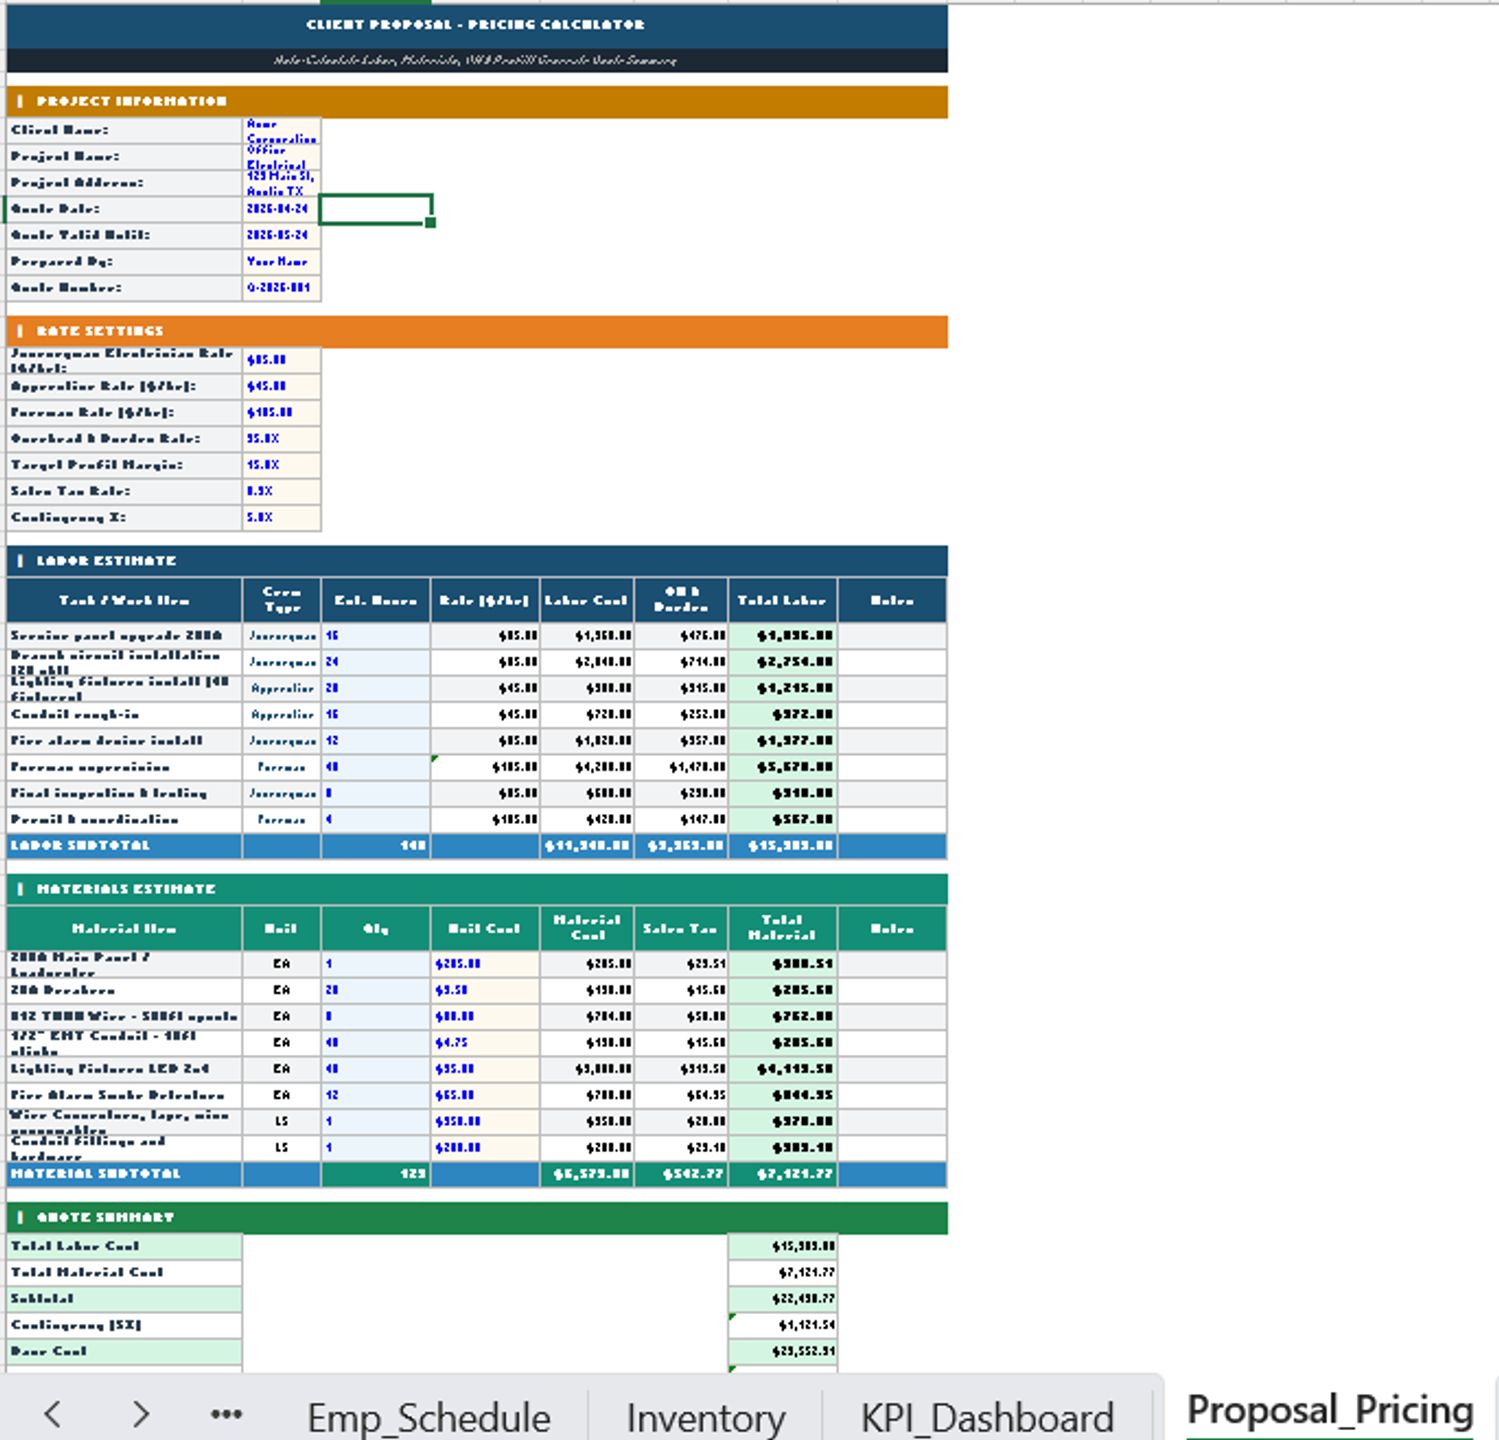Click the next sheet navigation arrow
This screenshot has width=1499, height=1440.
[x=141, y=1414]
